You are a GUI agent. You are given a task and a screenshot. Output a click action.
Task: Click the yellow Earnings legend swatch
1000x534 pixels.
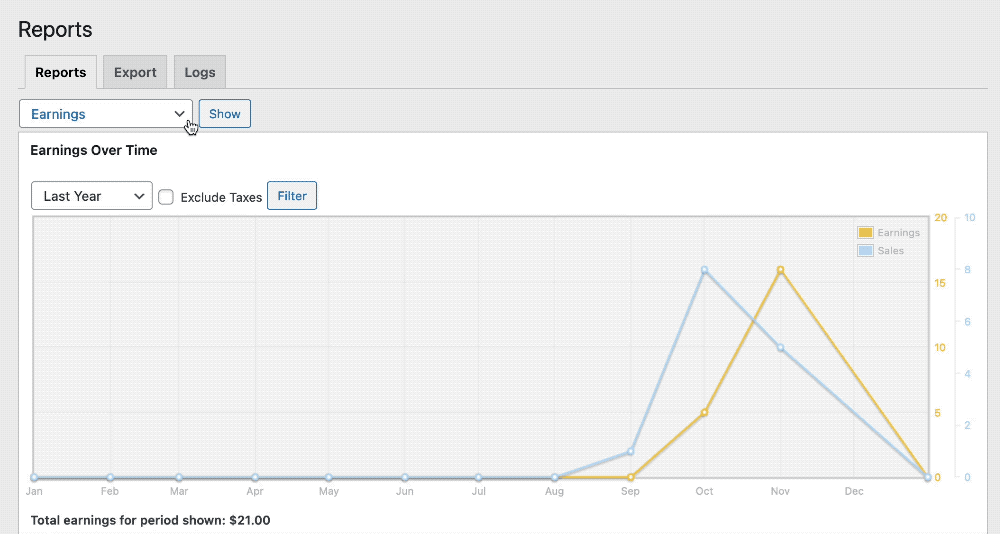coord(865,233)
